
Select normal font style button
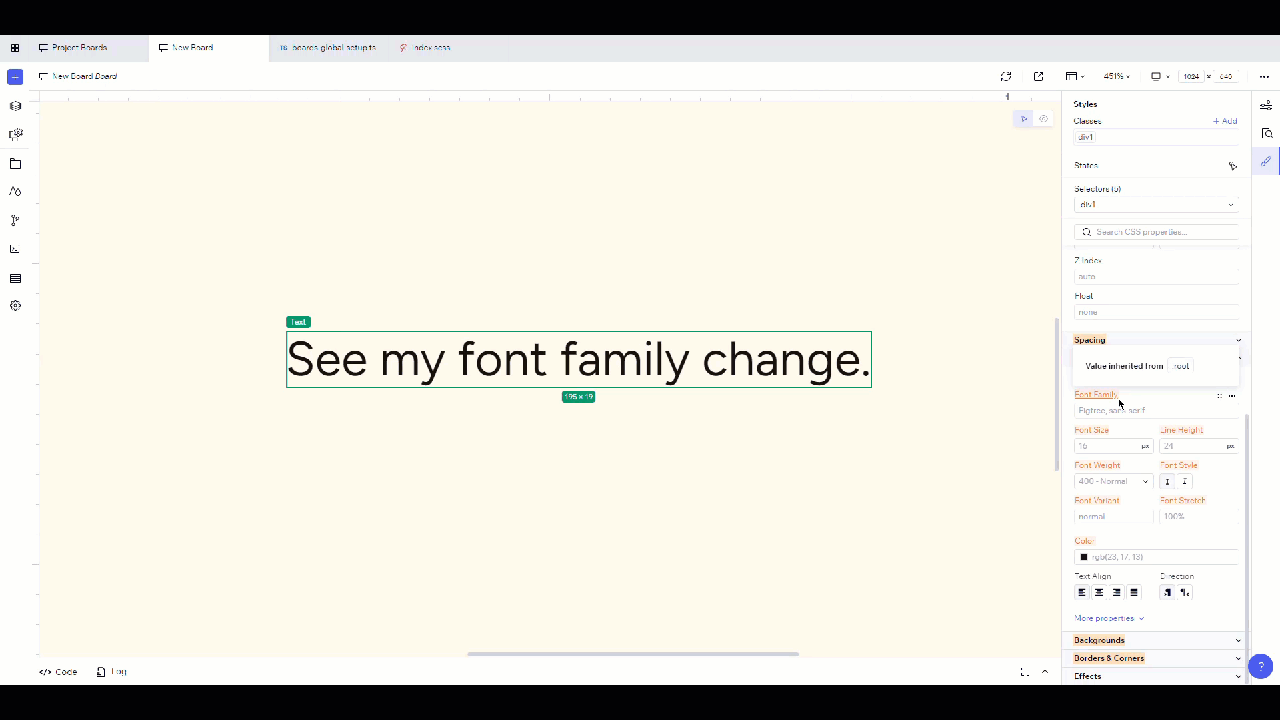point(1167,481)
